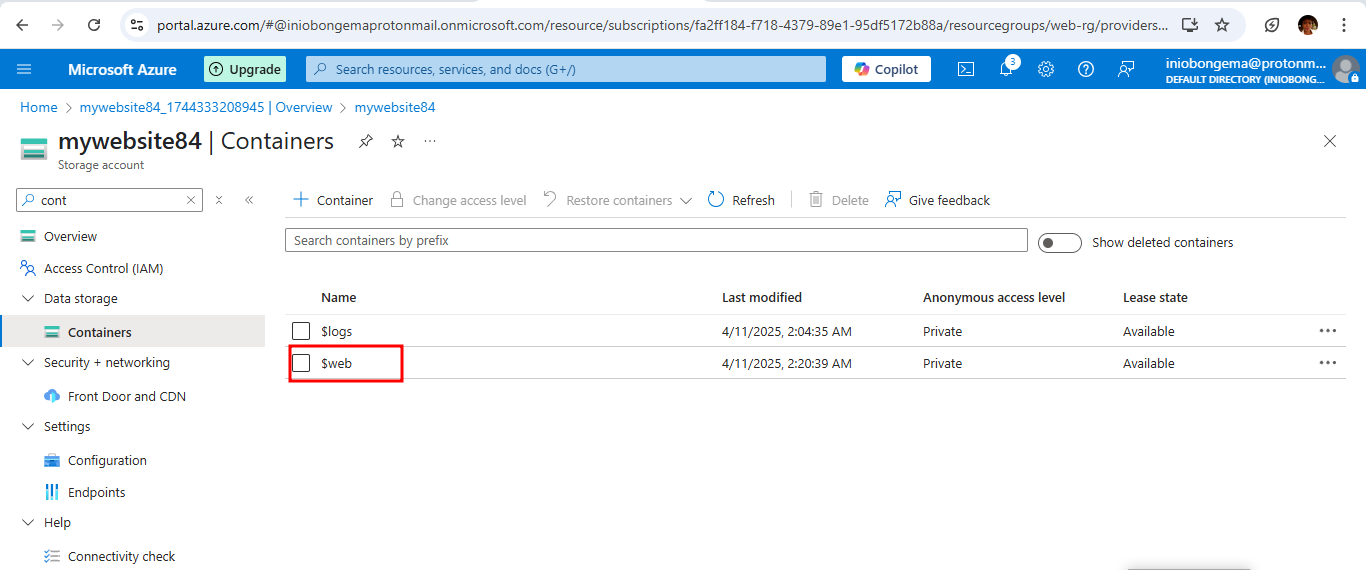Open the context menu for $web row
The image size is (1366, 570).
tap(1328, 362)
